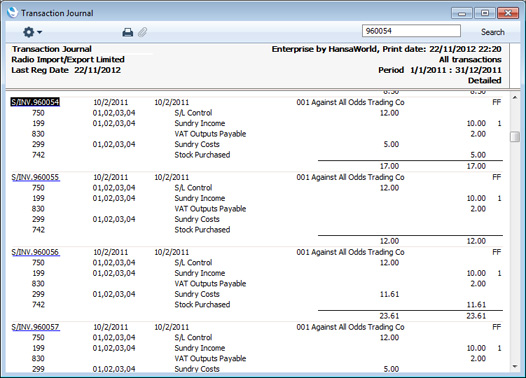This screenshot has width=526, height=378.
Task: Click 'Enterprise by HansaWorld' print date text
Action: 386,49
